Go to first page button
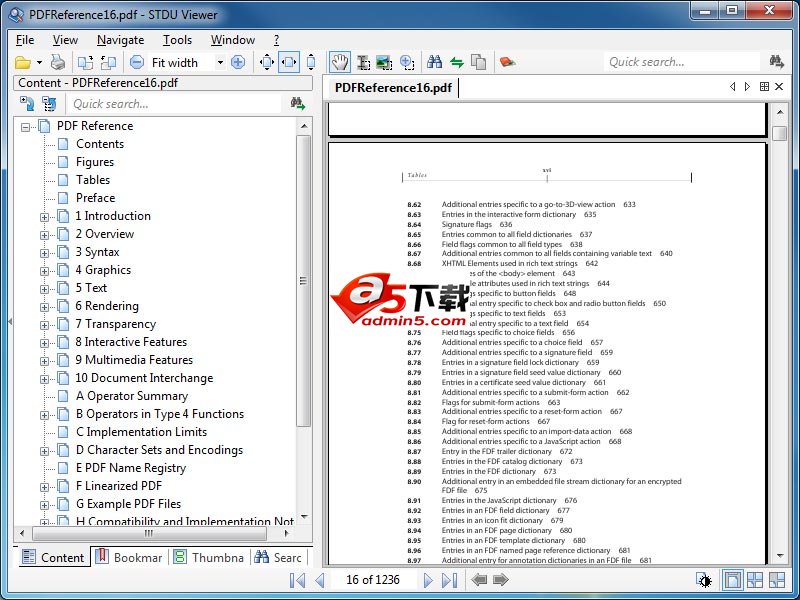 297,580
